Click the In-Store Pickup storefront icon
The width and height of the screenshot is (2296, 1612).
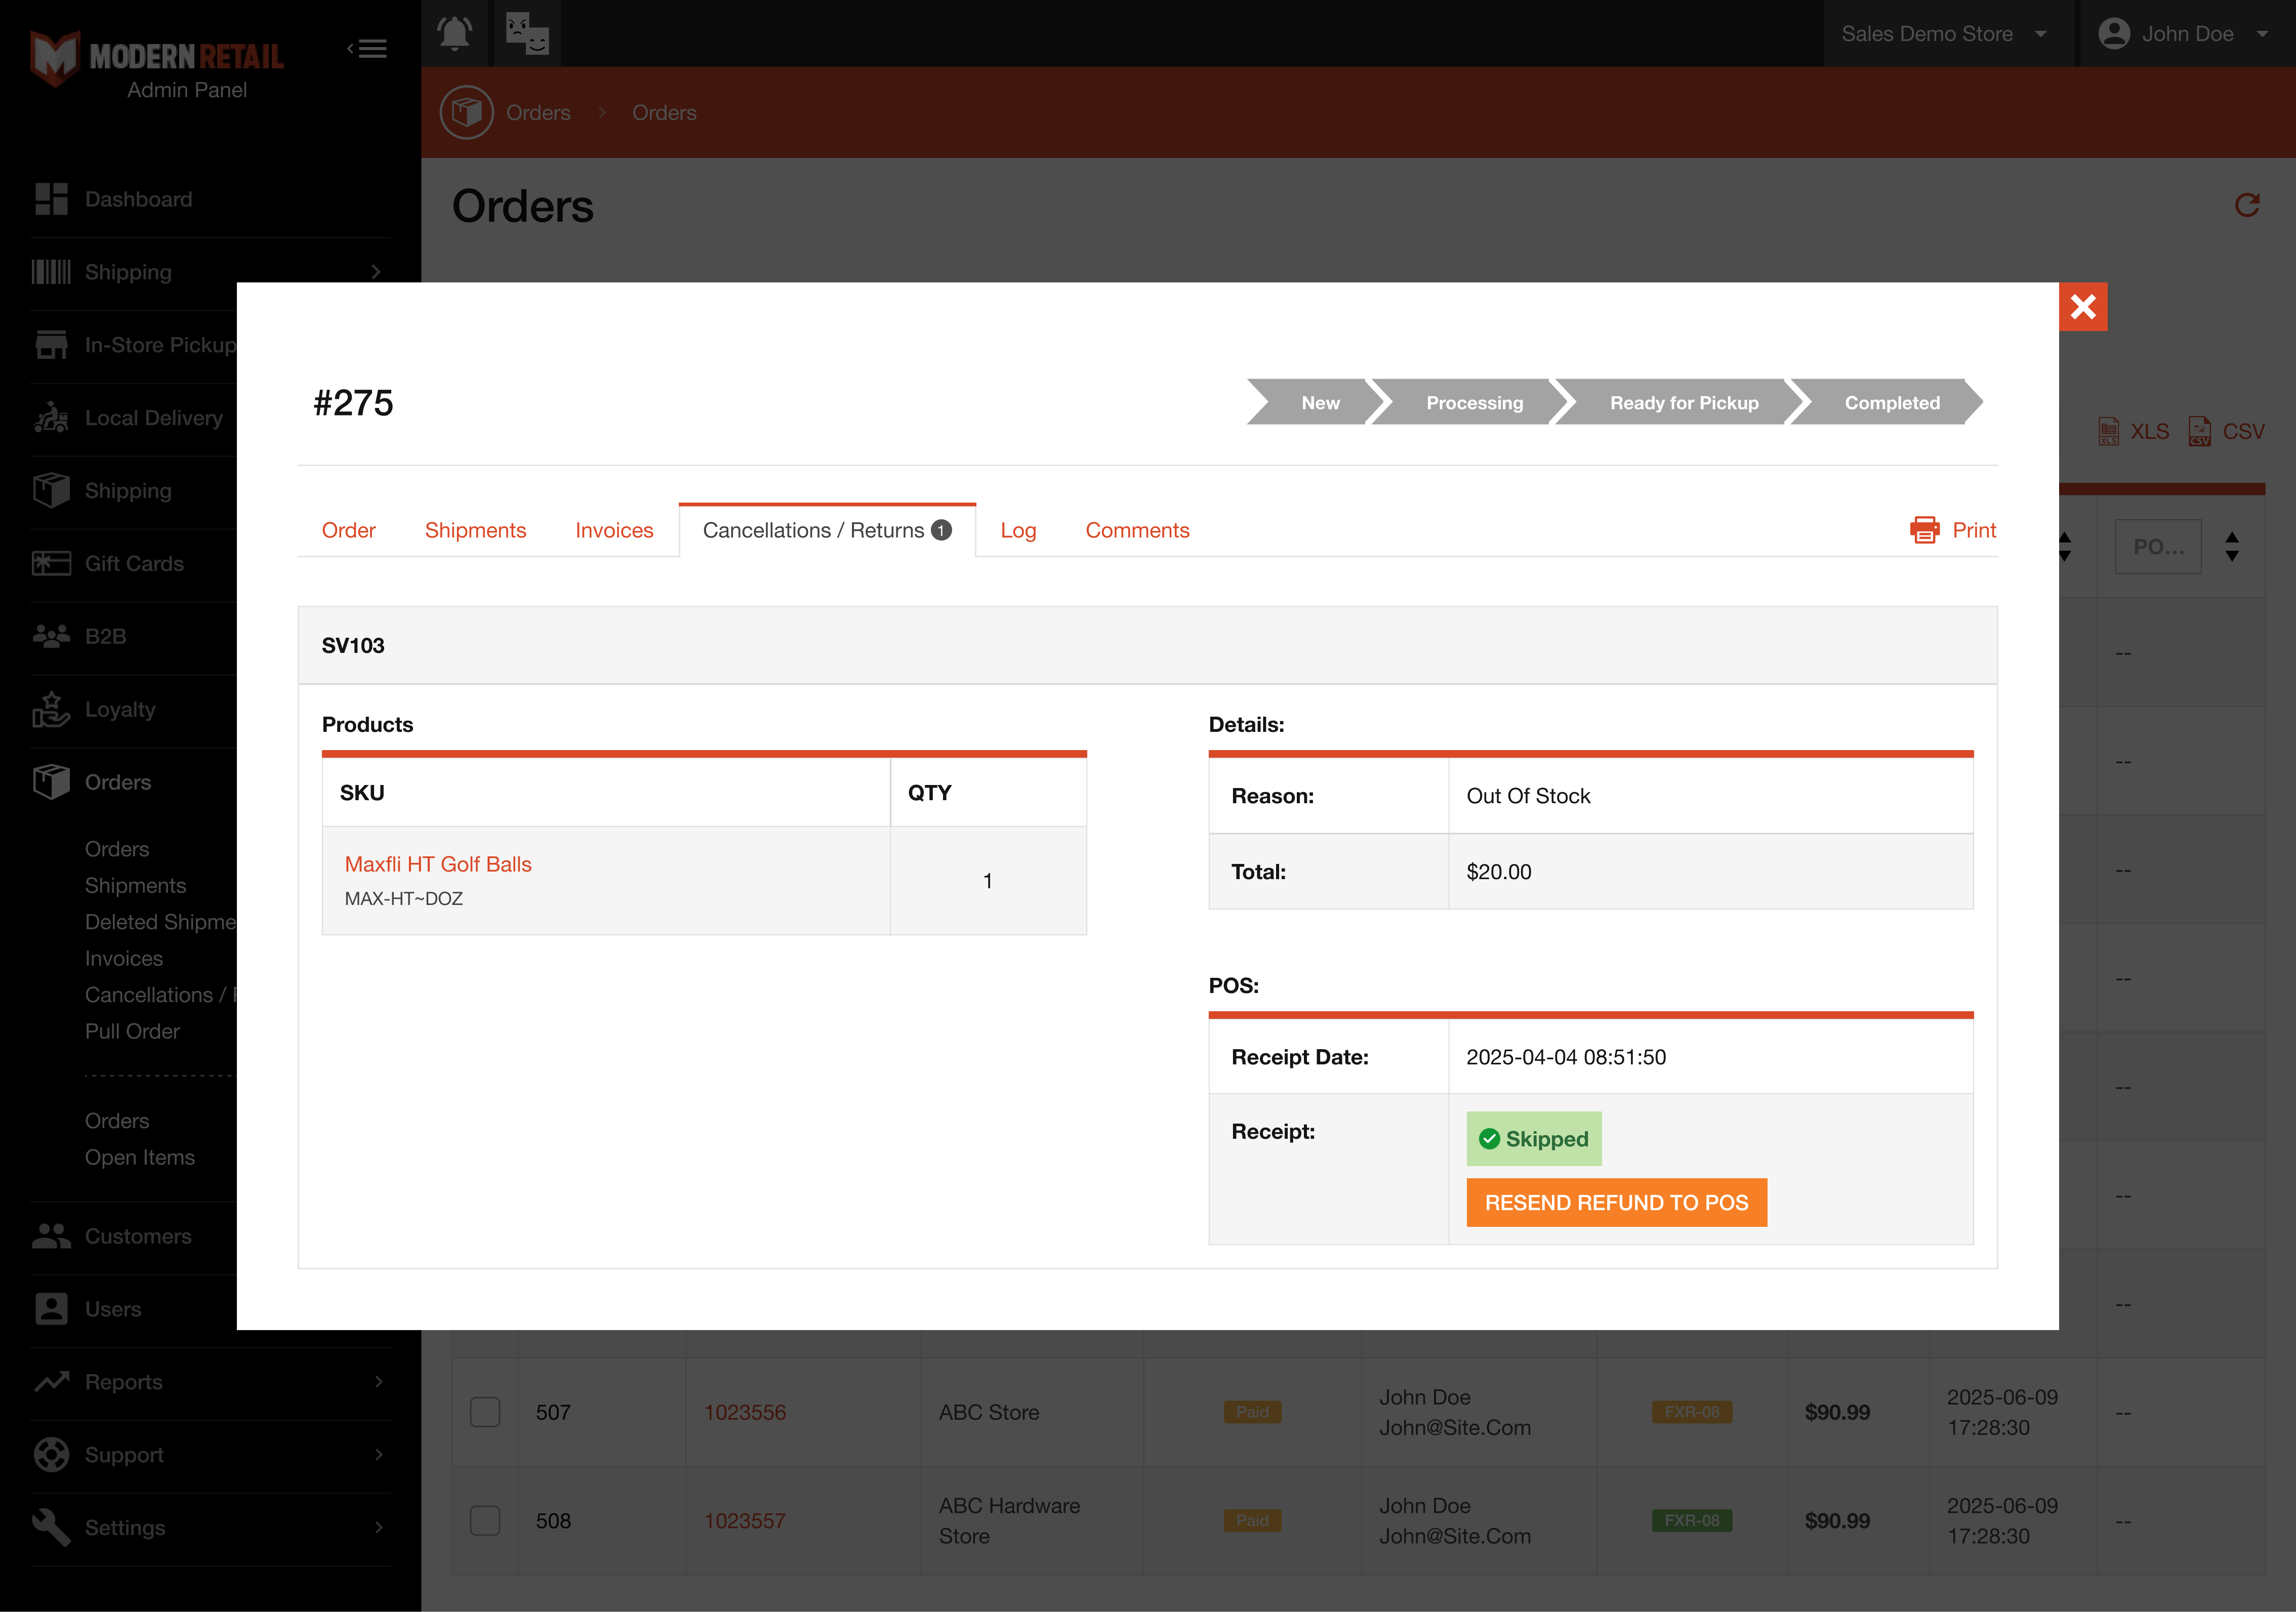51,345
